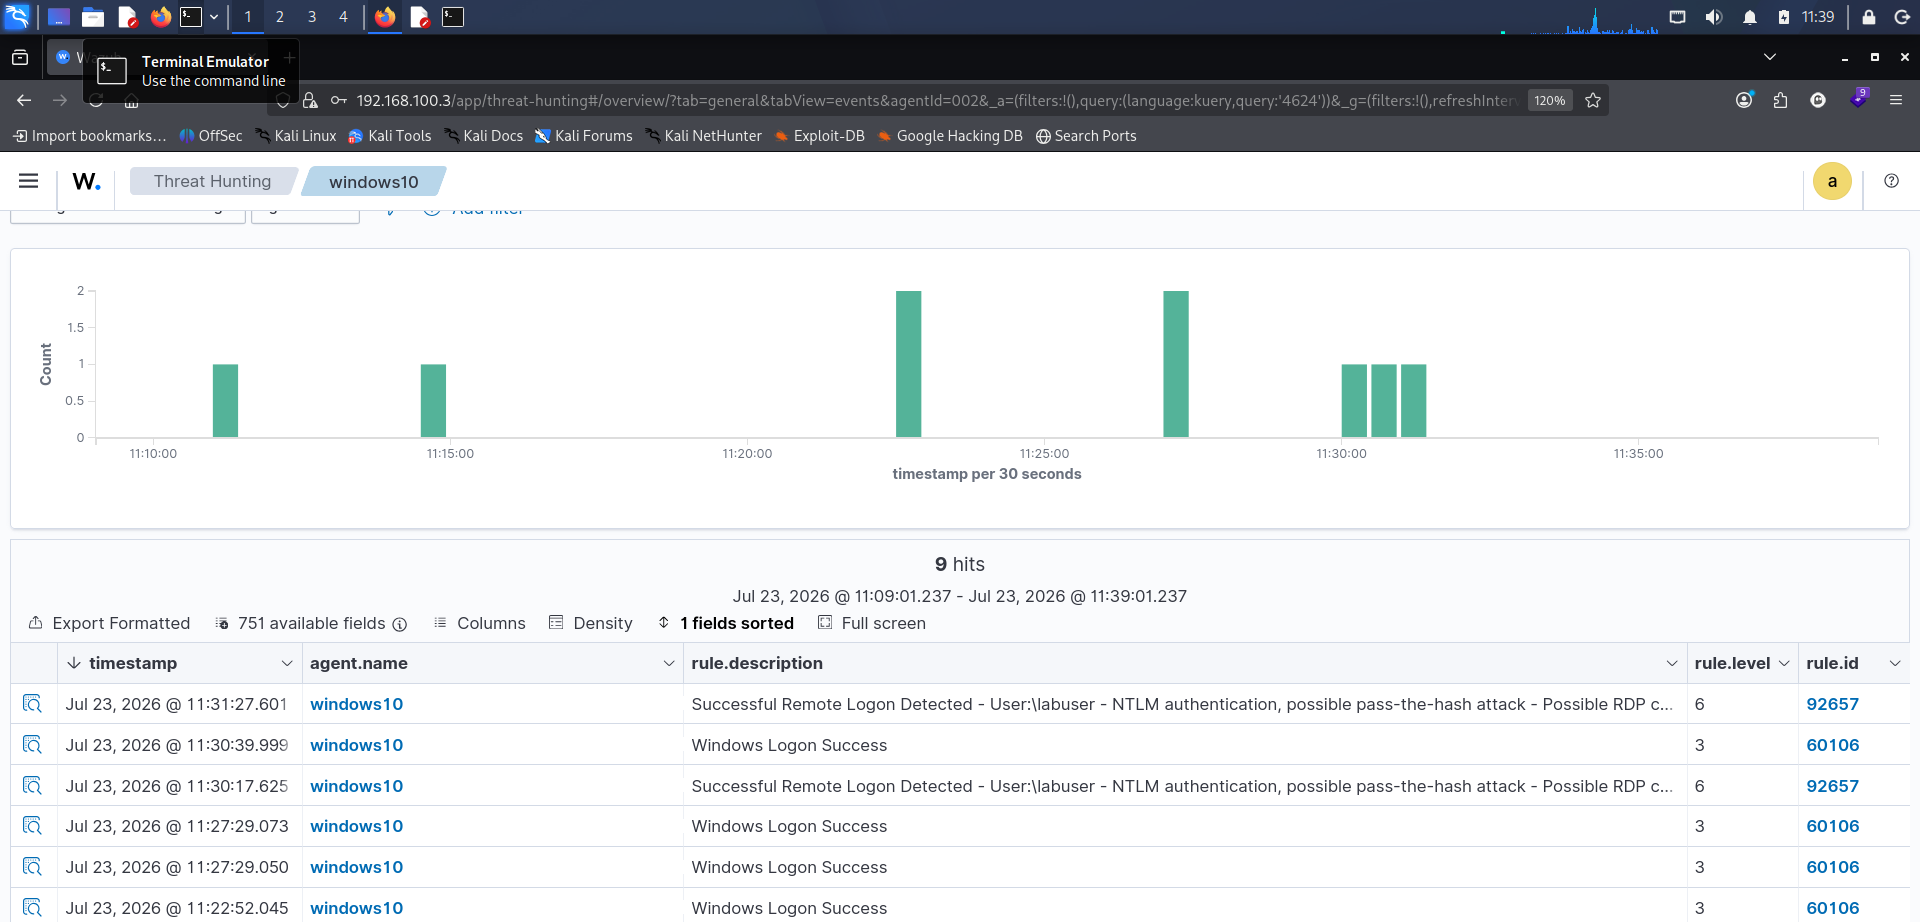Image resolution: width=1920 pixels, height=922 pixels.
Task: Open the Exploit-DB bookmark
Action: (x=819, y=136)
